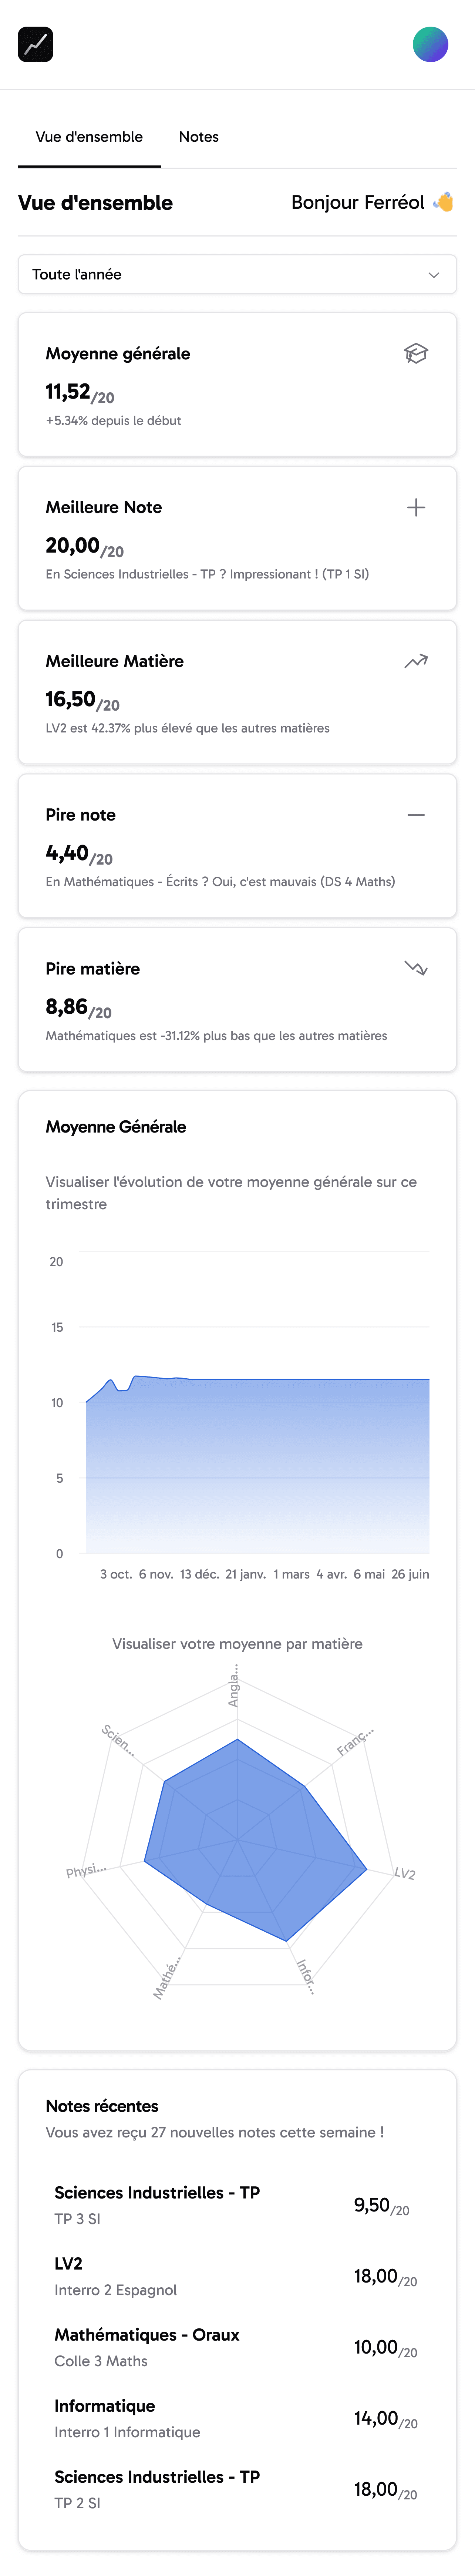Viewport: 475px width, 2576px height.
Task: Click the Colle 3 Maths grade entry
Action: click(237, 2347)
